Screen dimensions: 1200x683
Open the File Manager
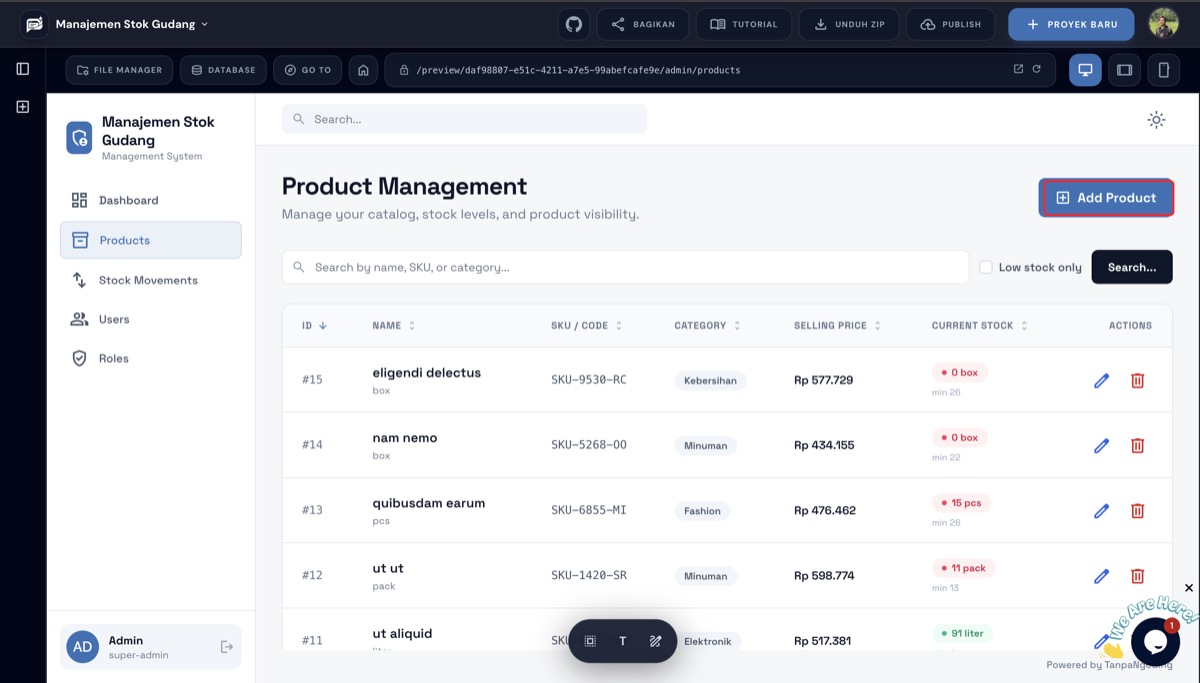(119, 70)
